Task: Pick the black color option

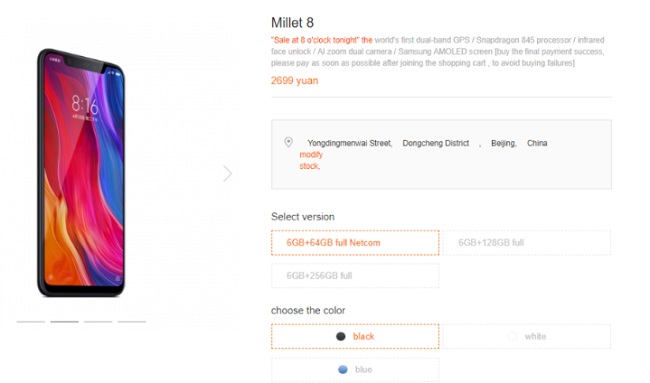Action: tap(355, 336)
